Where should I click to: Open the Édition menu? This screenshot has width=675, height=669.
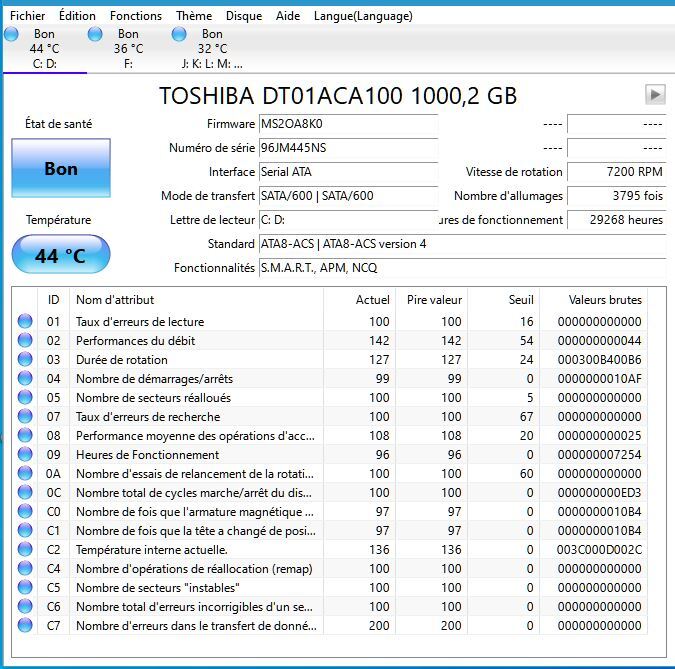77,16
